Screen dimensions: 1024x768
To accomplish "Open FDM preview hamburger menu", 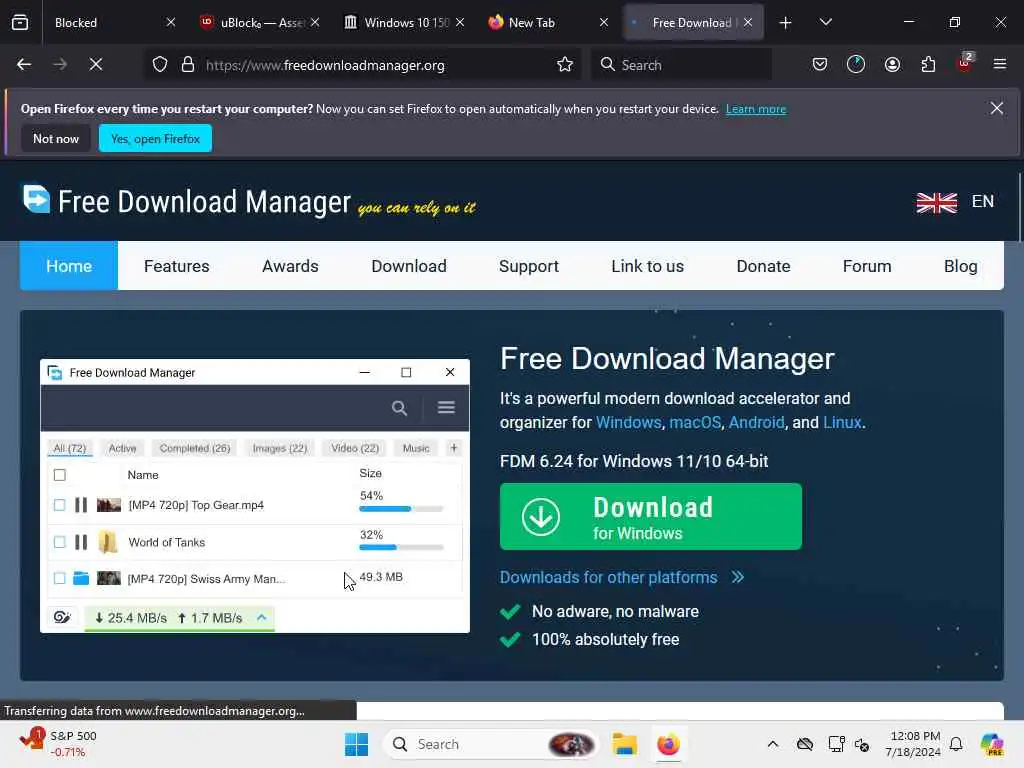I will 446,408.
